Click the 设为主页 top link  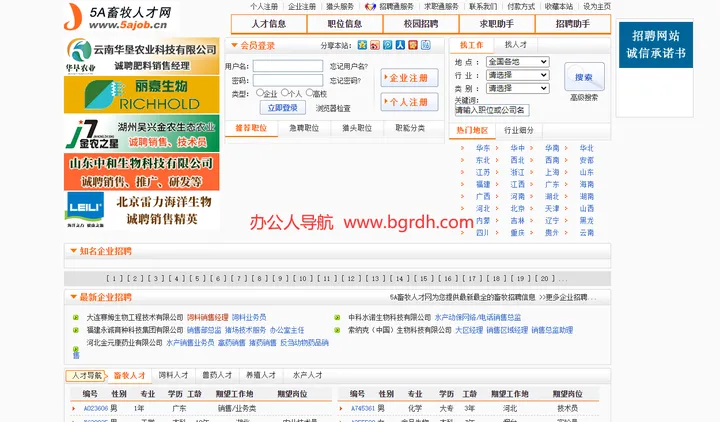click(597, 6)
